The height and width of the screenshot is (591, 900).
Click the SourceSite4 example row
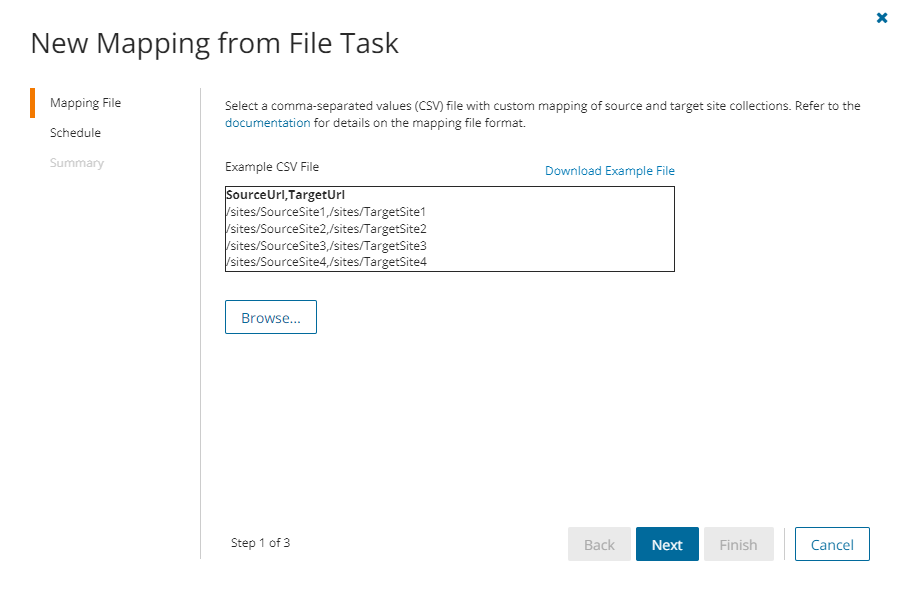(326, 262)
